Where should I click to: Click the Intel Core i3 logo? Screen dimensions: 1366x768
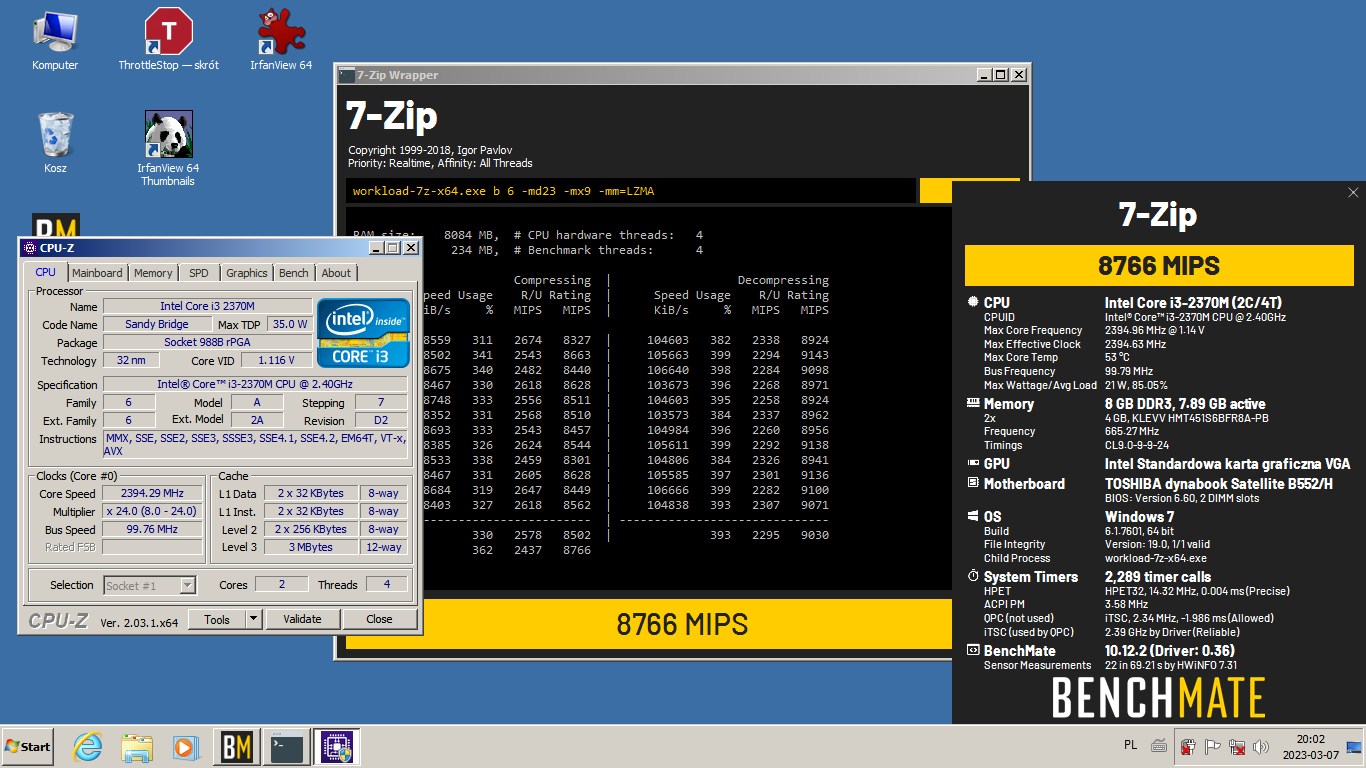(363, 333)
